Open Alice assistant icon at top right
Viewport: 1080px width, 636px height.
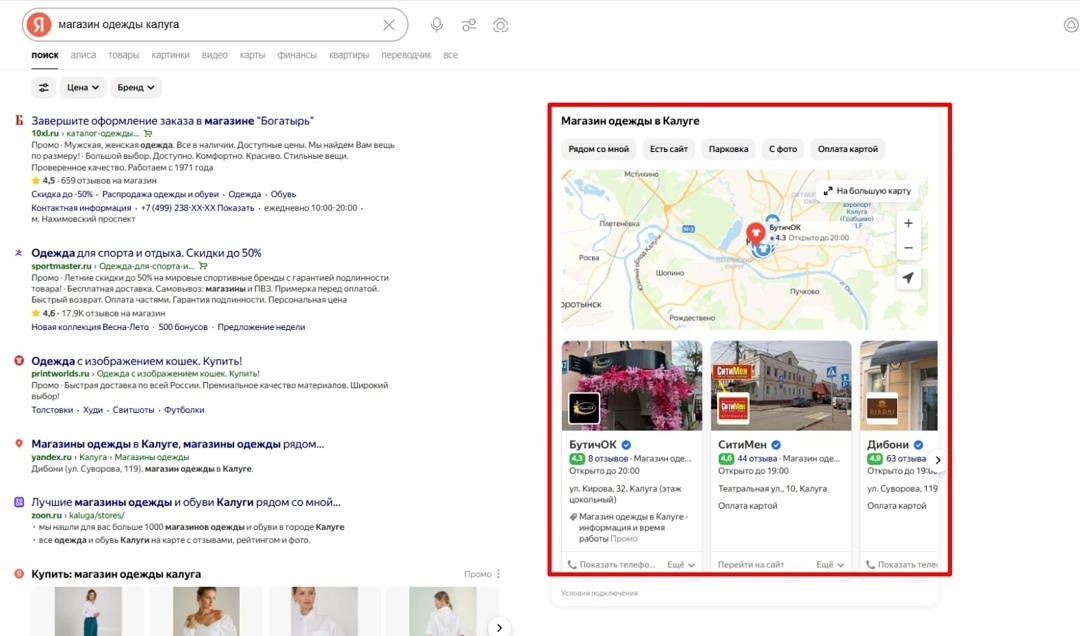[1071, 25]
